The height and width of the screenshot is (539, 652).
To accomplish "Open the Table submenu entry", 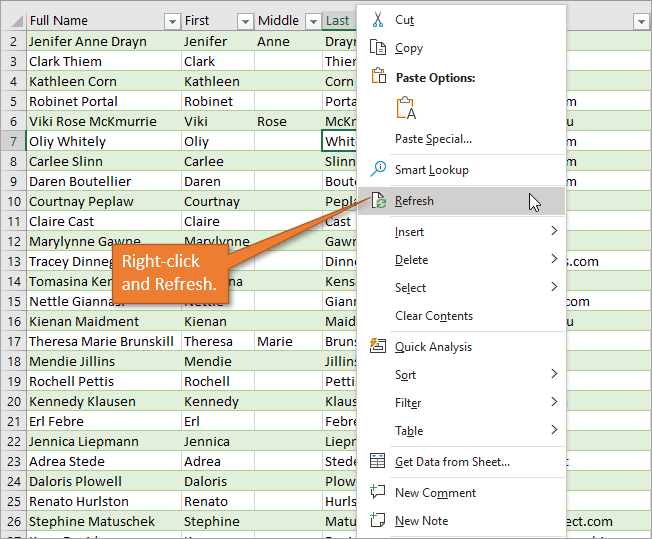I will 408,431.
